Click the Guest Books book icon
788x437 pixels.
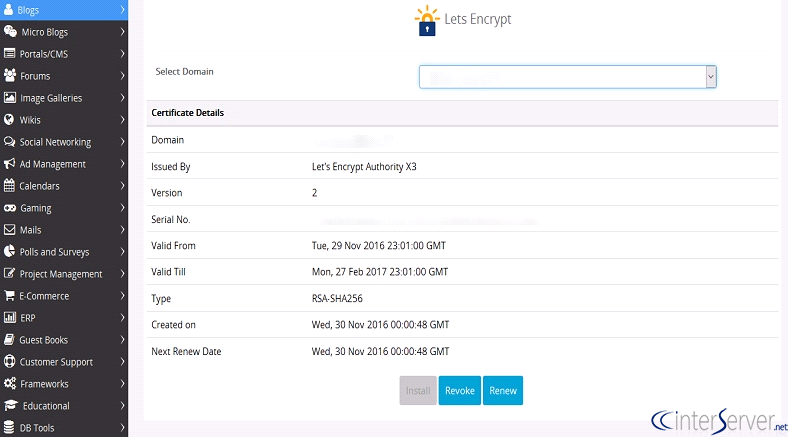[x=9, y=340]
